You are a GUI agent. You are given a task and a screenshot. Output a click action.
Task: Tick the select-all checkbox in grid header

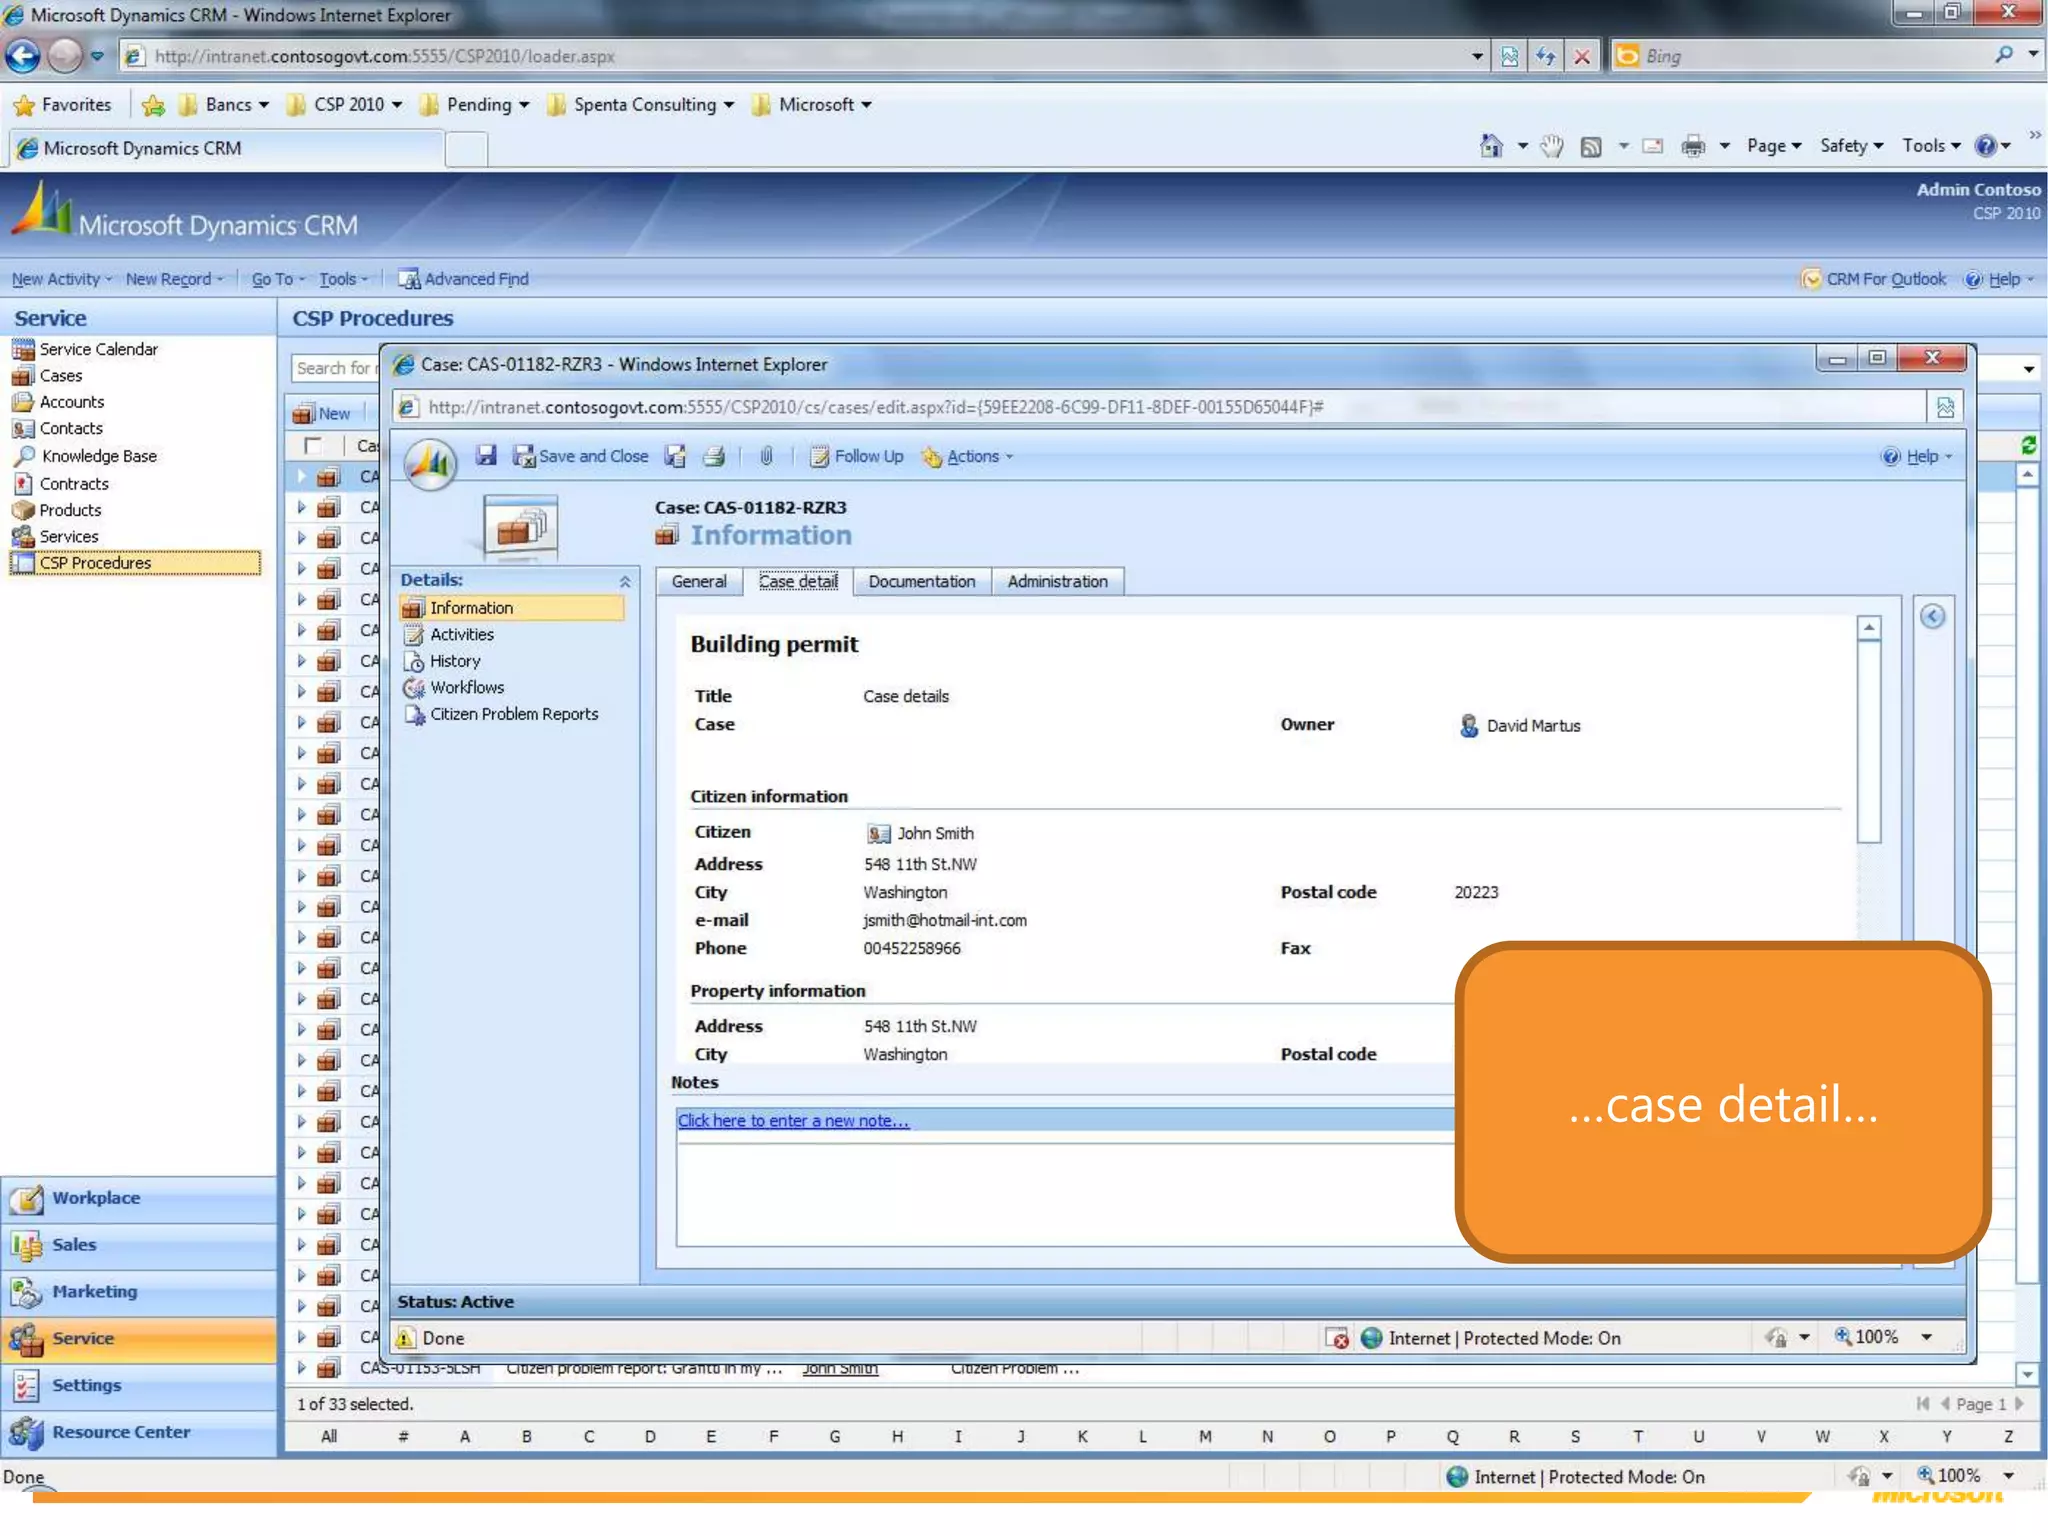point(313,445)
